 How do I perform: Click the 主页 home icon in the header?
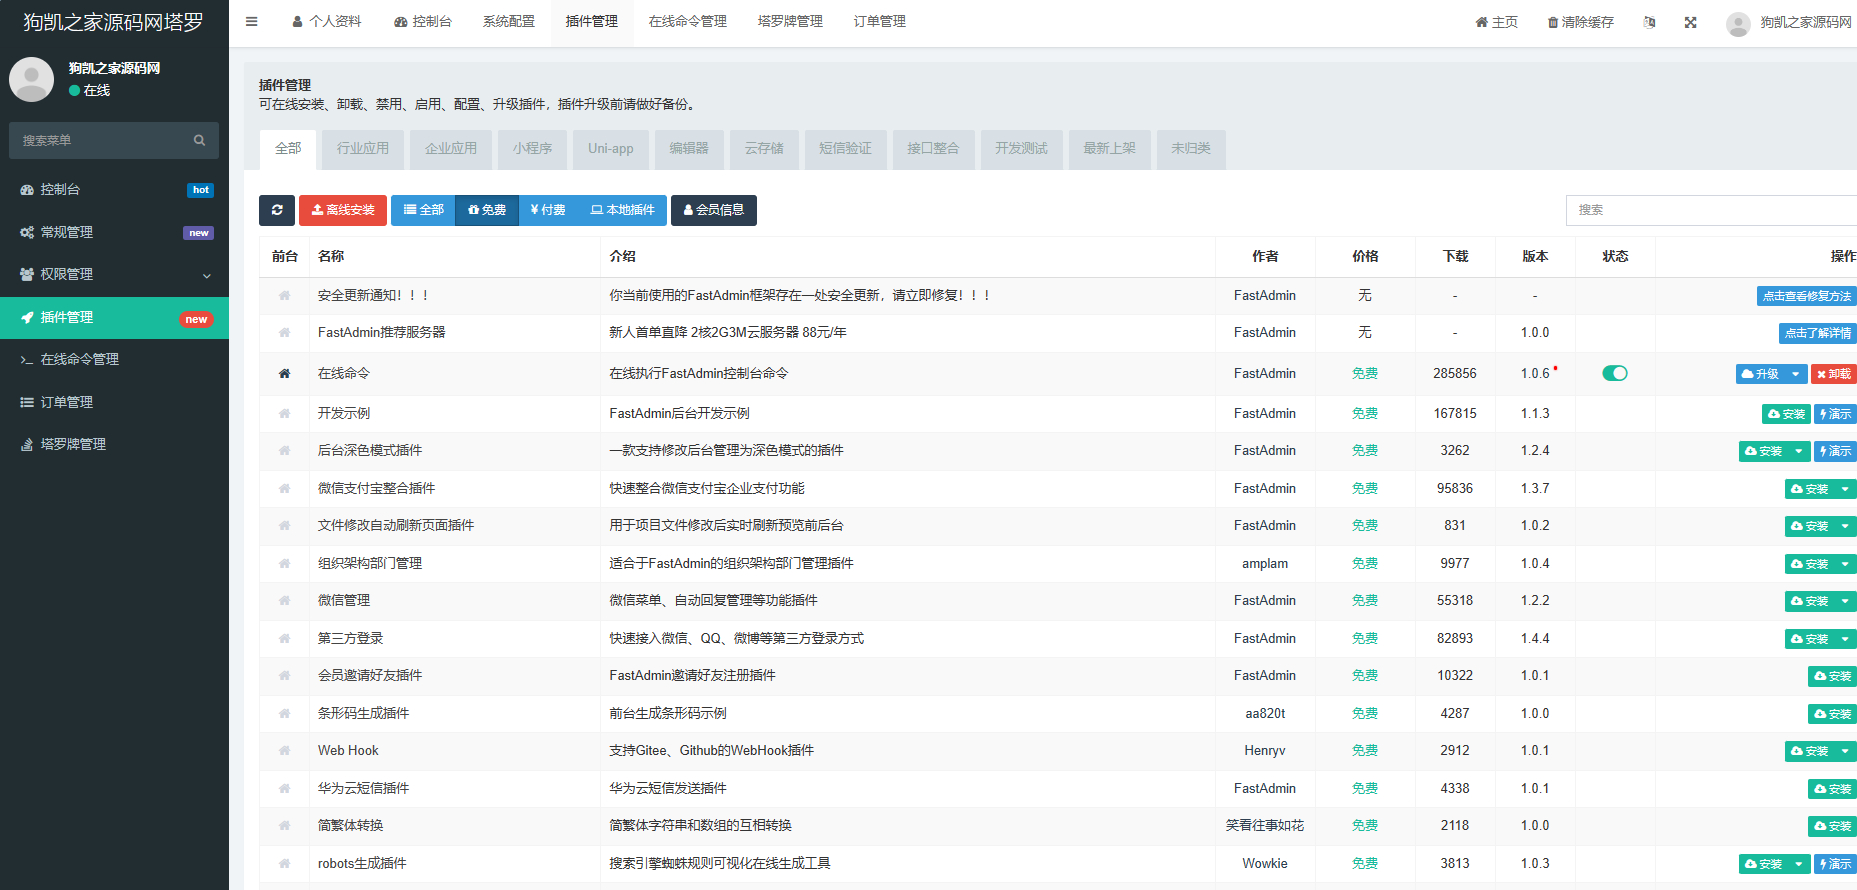(x=1481, y=22)
